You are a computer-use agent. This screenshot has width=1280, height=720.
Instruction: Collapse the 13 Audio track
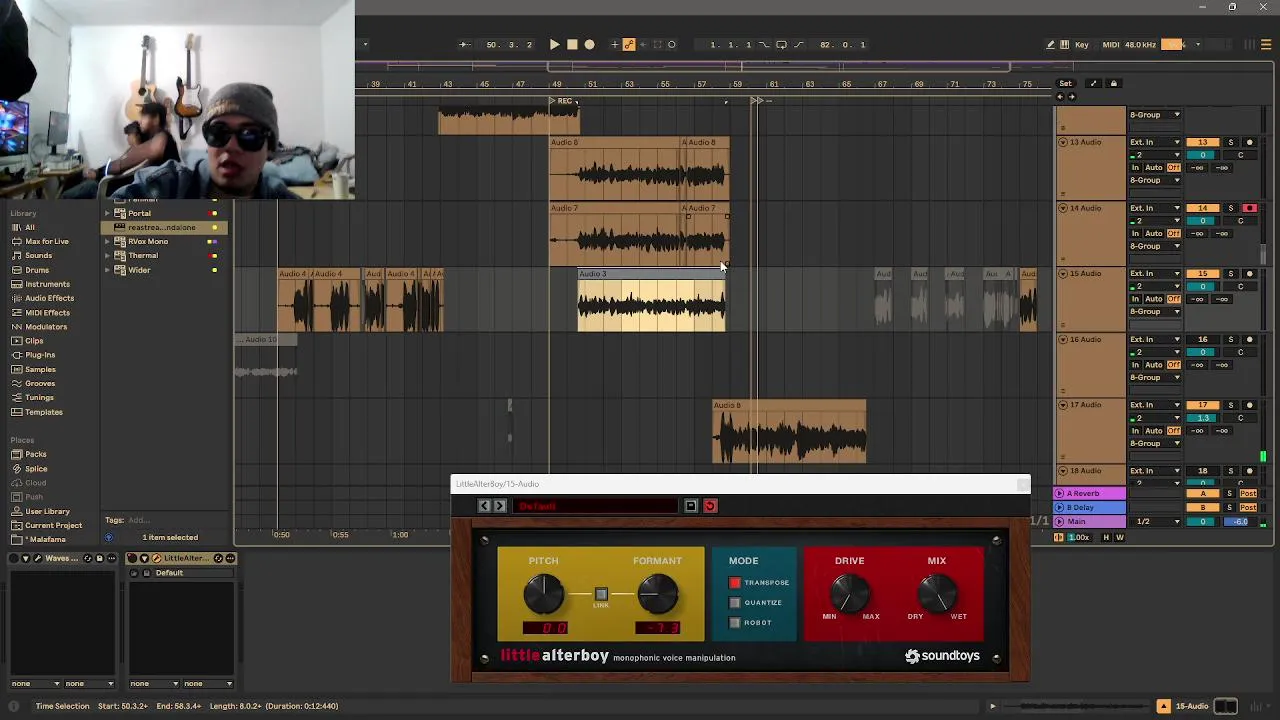[x=1062, y=142]
